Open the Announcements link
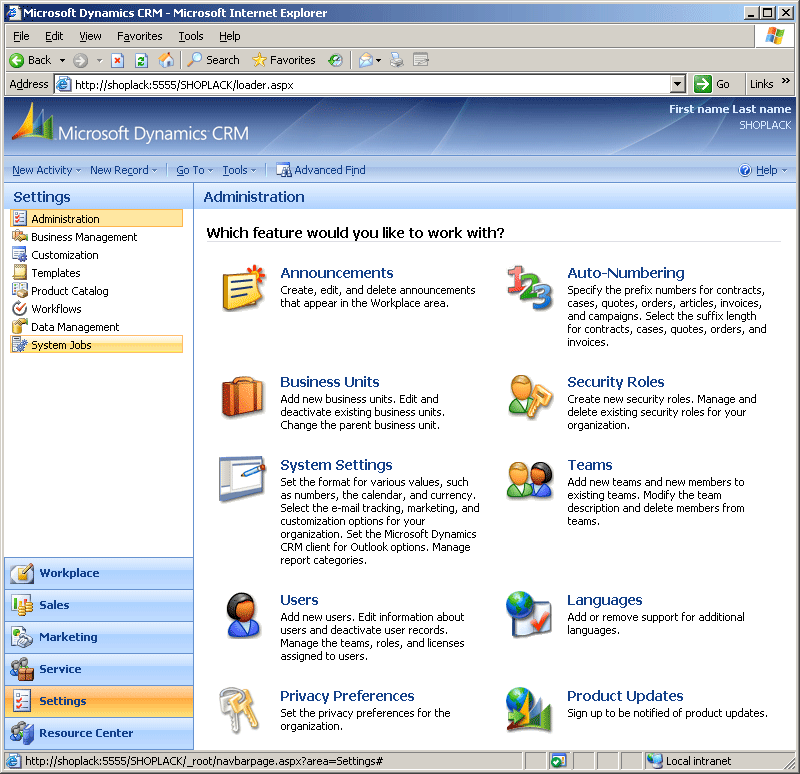The width and height of the screenshot is (800, 774). (x=337, y=273)
